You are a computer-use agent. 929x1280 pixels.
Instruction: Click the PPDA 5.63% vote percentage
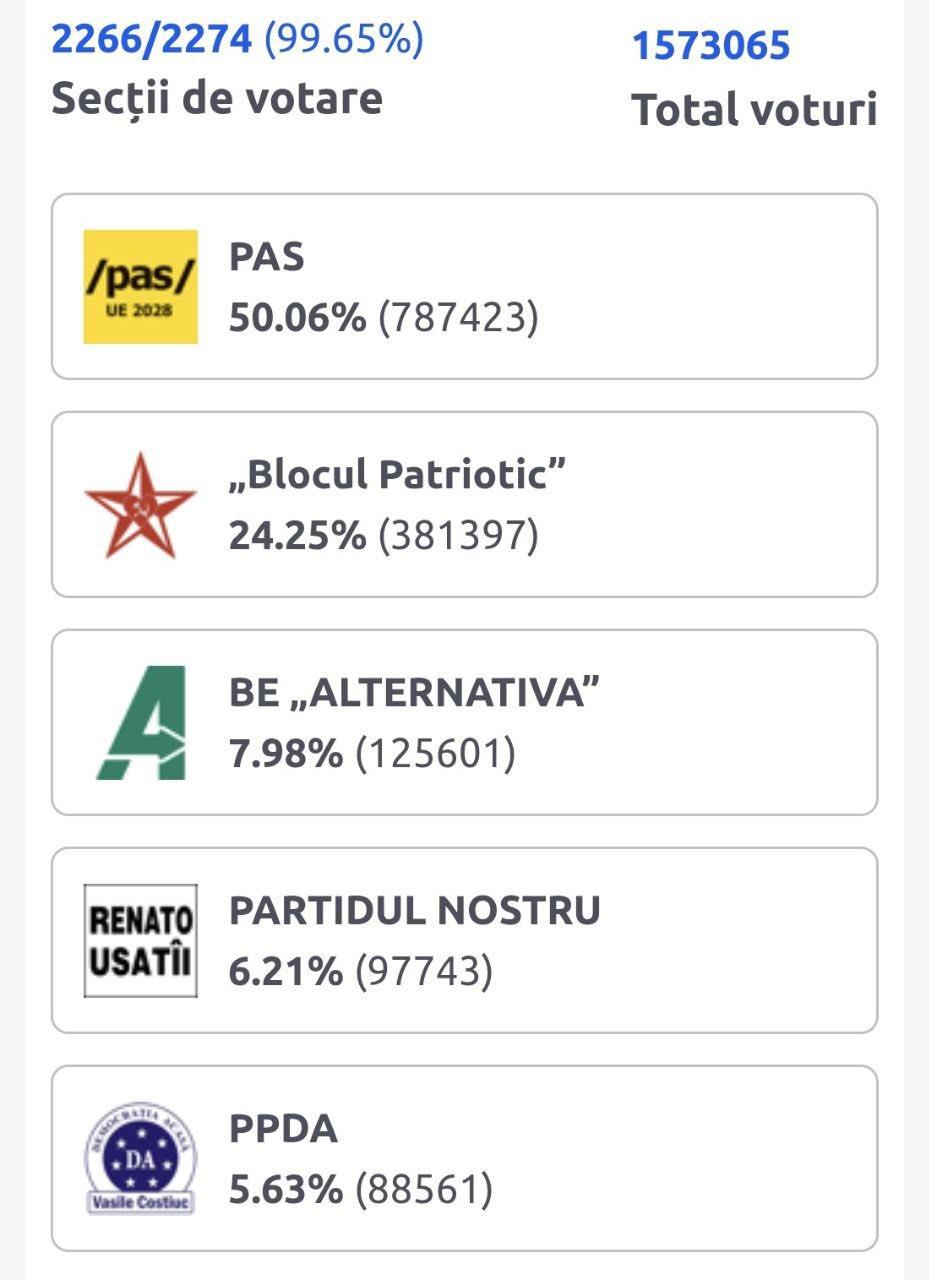(x=286, y=1190)
